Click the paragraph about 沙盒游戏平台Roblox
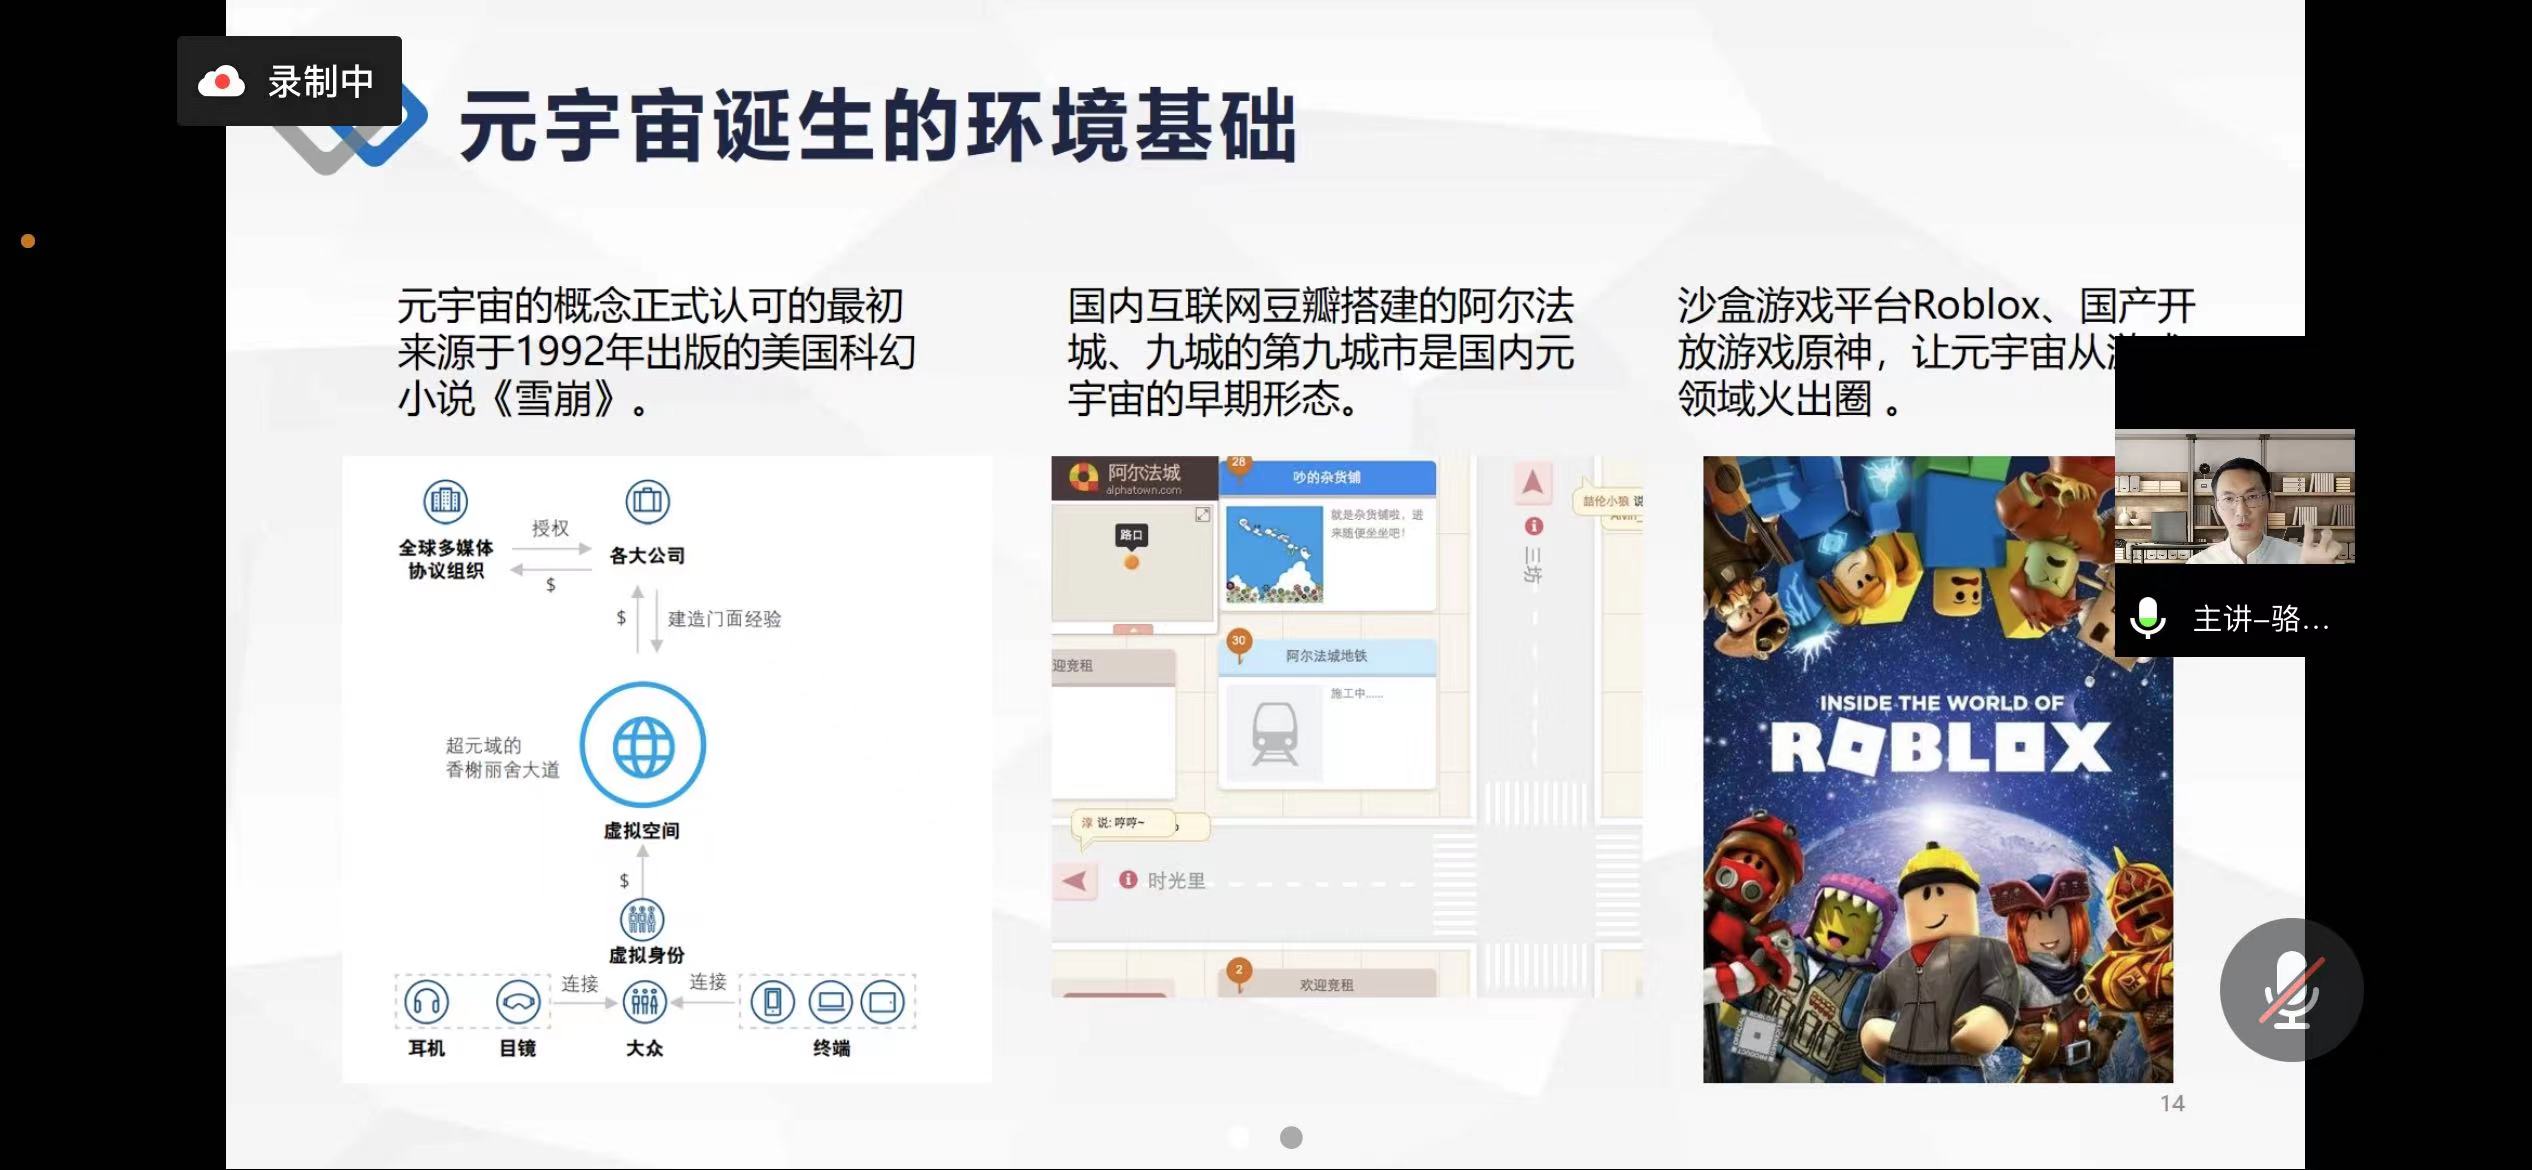 click(x=1936, y=352)
